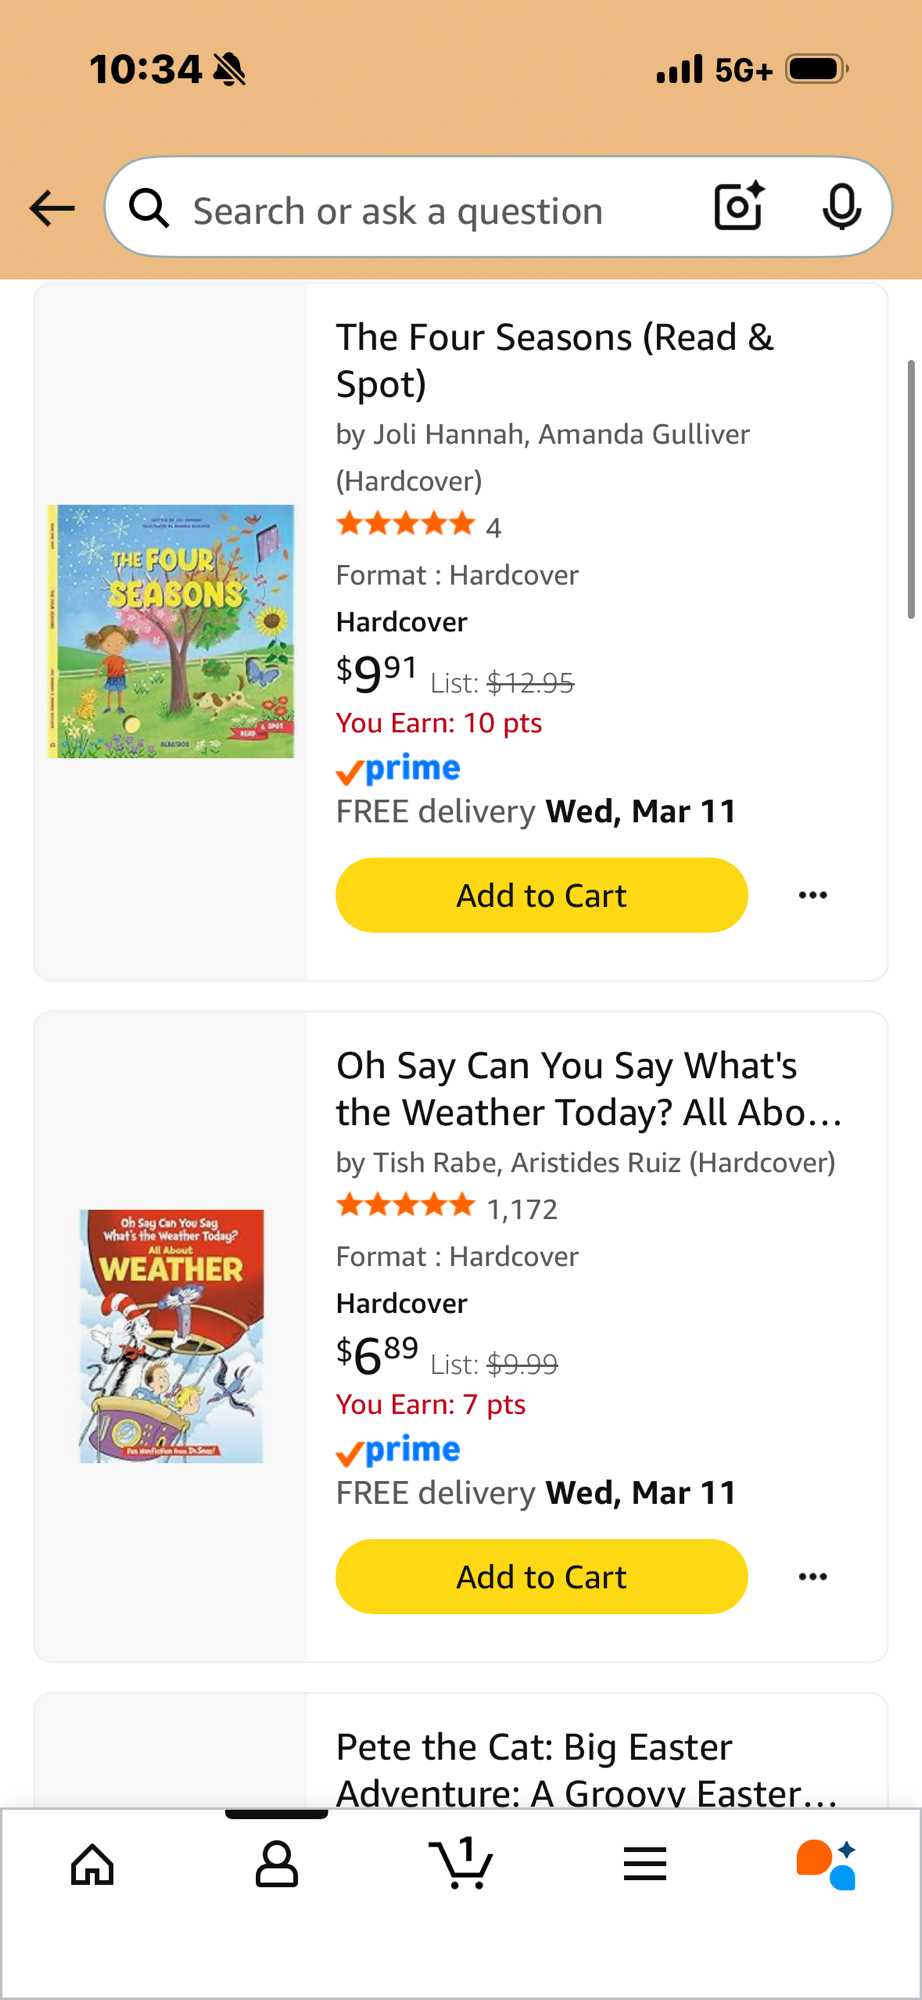This screenshot has height=2000, width=922.
Task: Add The Four Seasons to cart
Action: [x=541, y=895]
